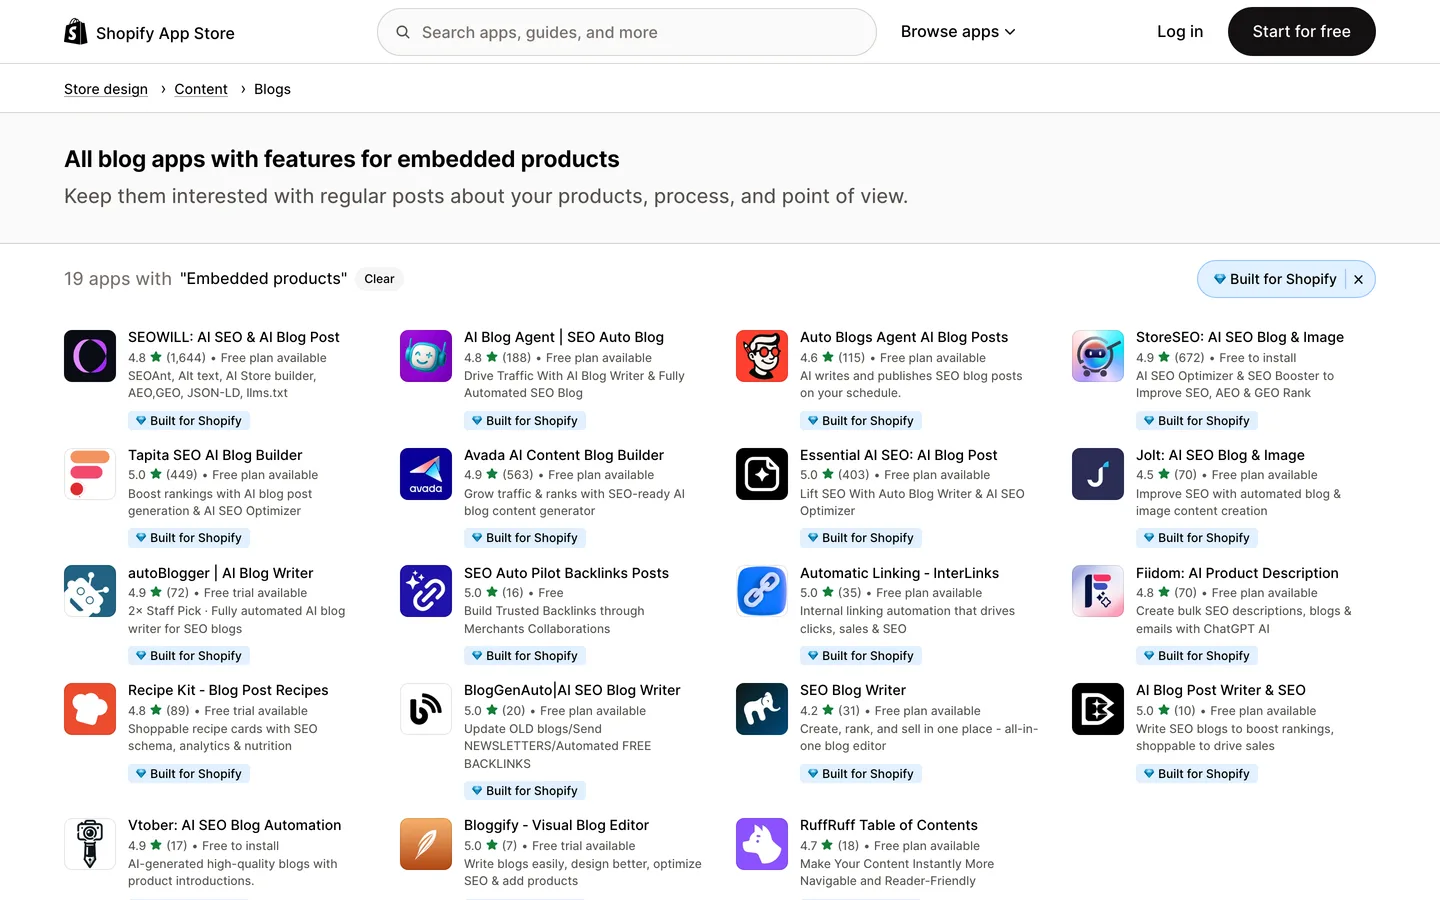Clear the Embedded products filter

pos(379,279)
